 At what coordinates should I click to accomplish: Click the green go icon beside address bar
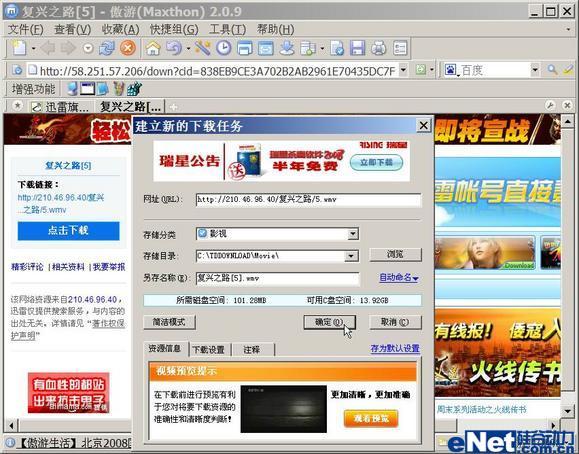(x=421, y=69)
